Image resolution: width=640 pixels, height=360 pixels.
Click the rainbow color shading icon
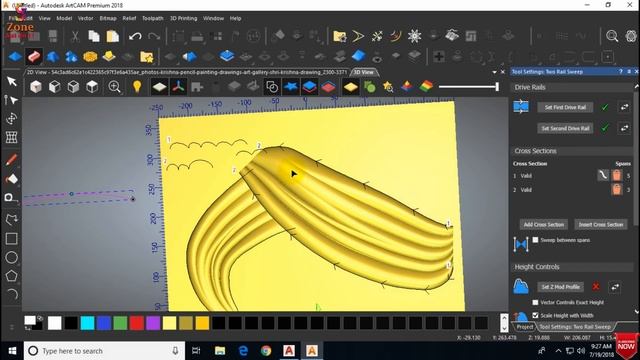426,86
